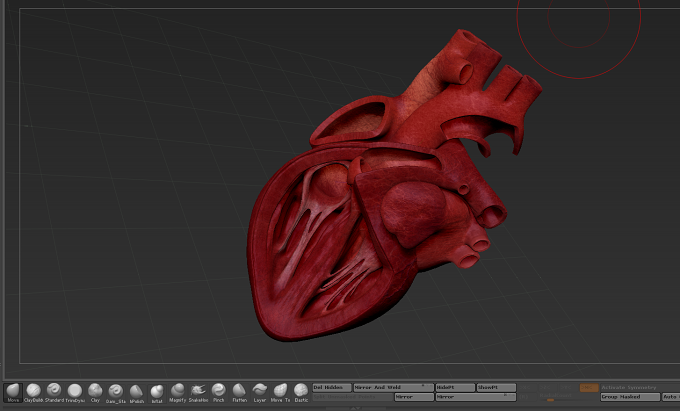Image resolution: width=680 pixels, height=411 pixels.
Task: Select the ClayBuildup brush
Action: 33,393
